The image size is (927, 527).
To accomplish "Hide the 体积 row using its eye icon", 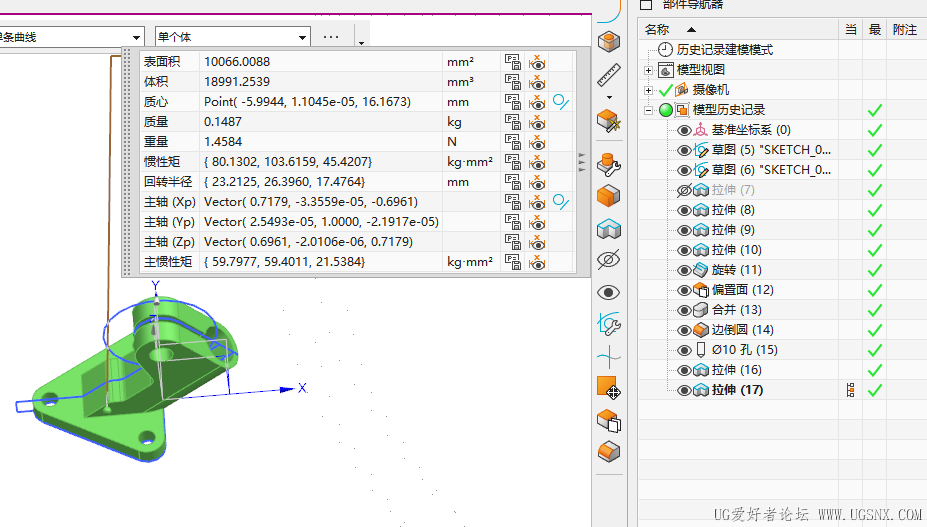I will pos(537,82).
